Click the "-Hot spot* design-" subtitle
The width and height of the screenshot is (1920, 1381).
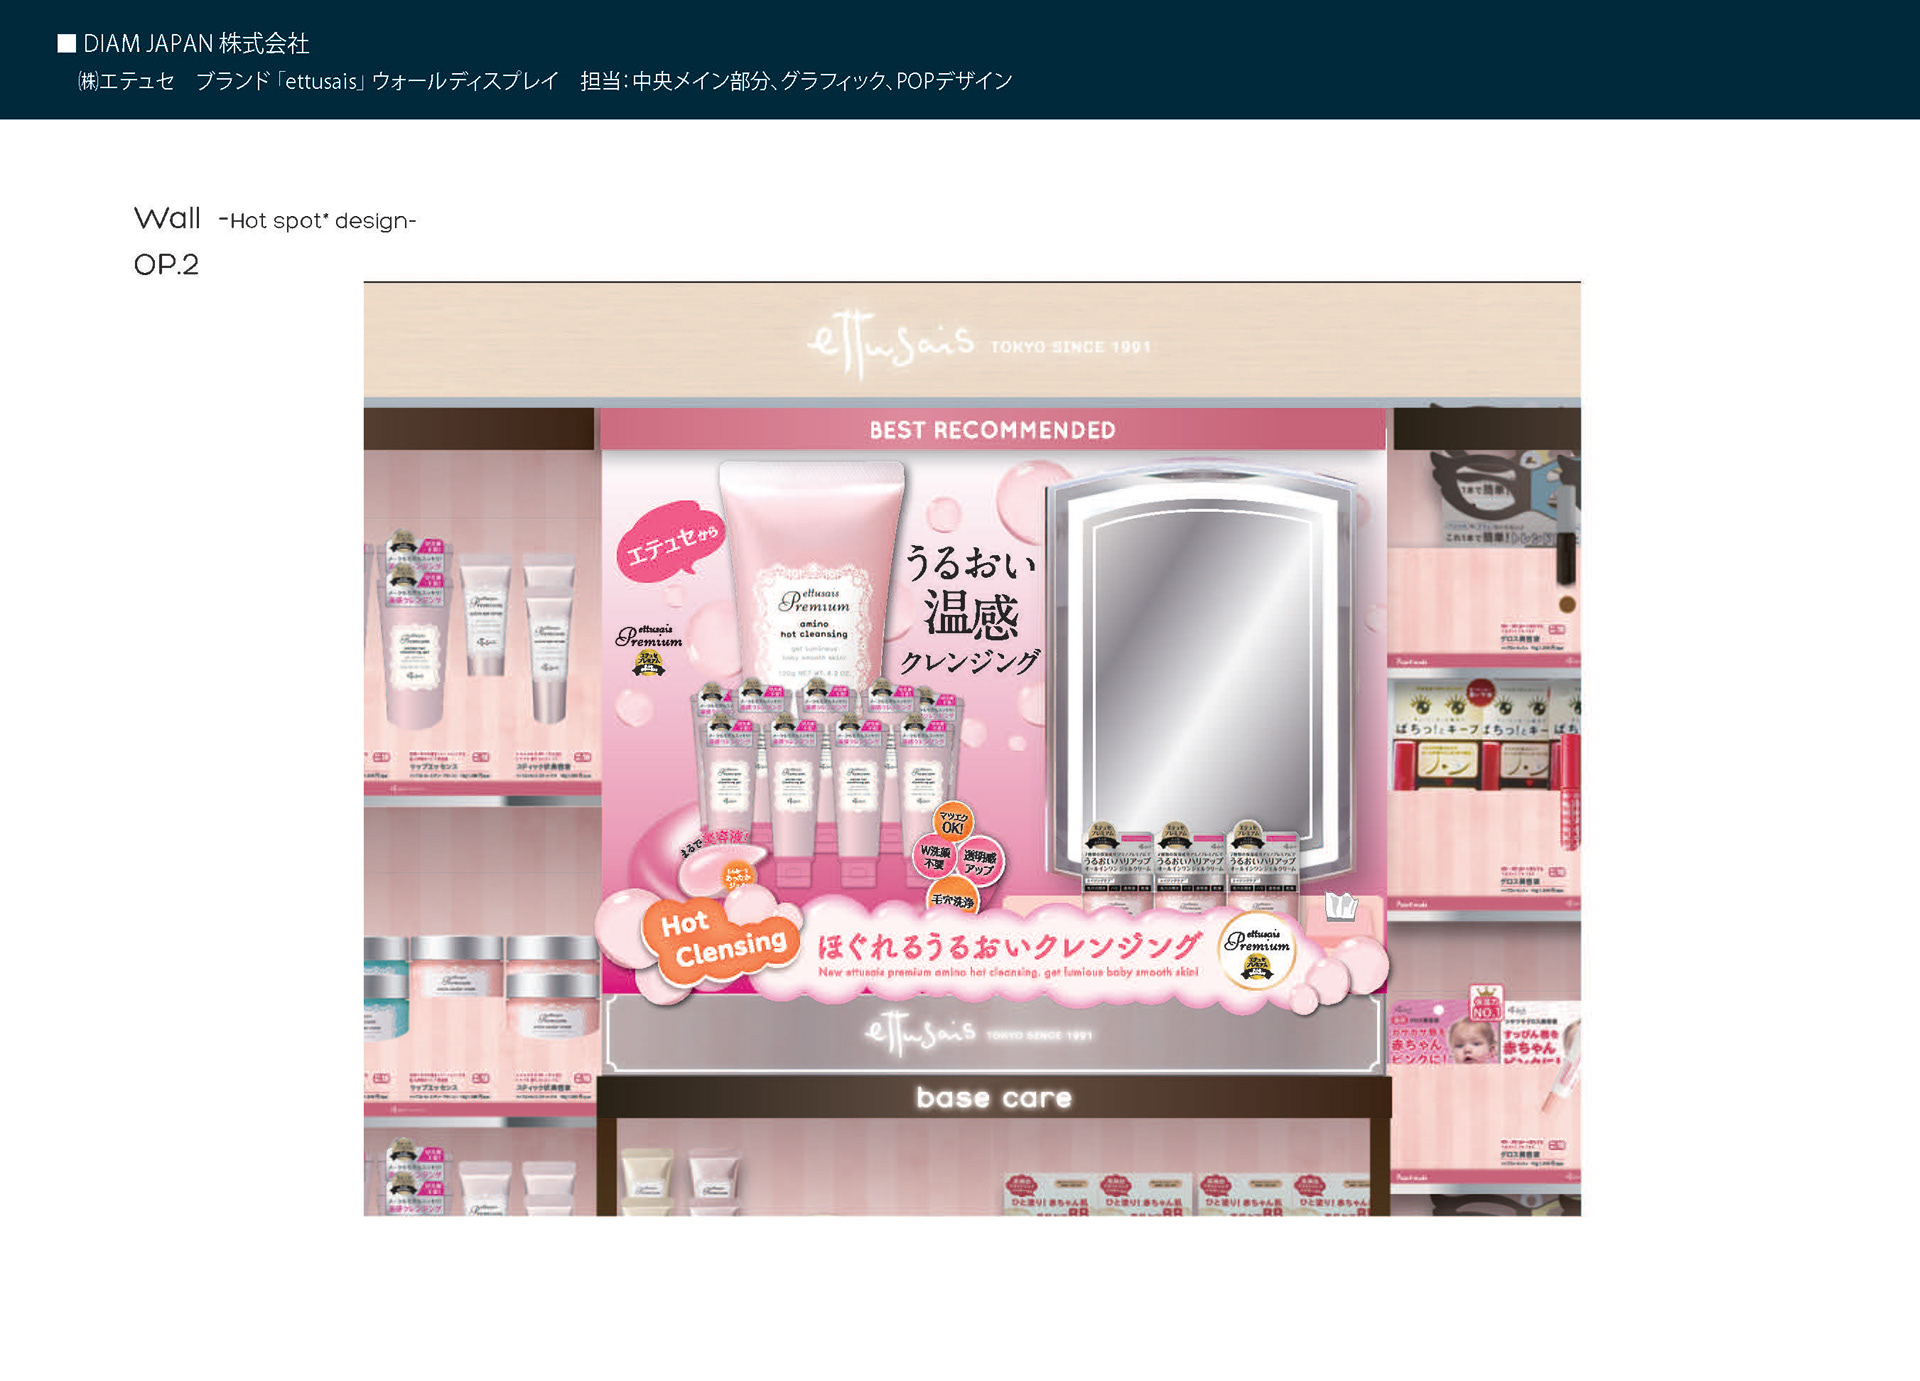tap(317, 221)
